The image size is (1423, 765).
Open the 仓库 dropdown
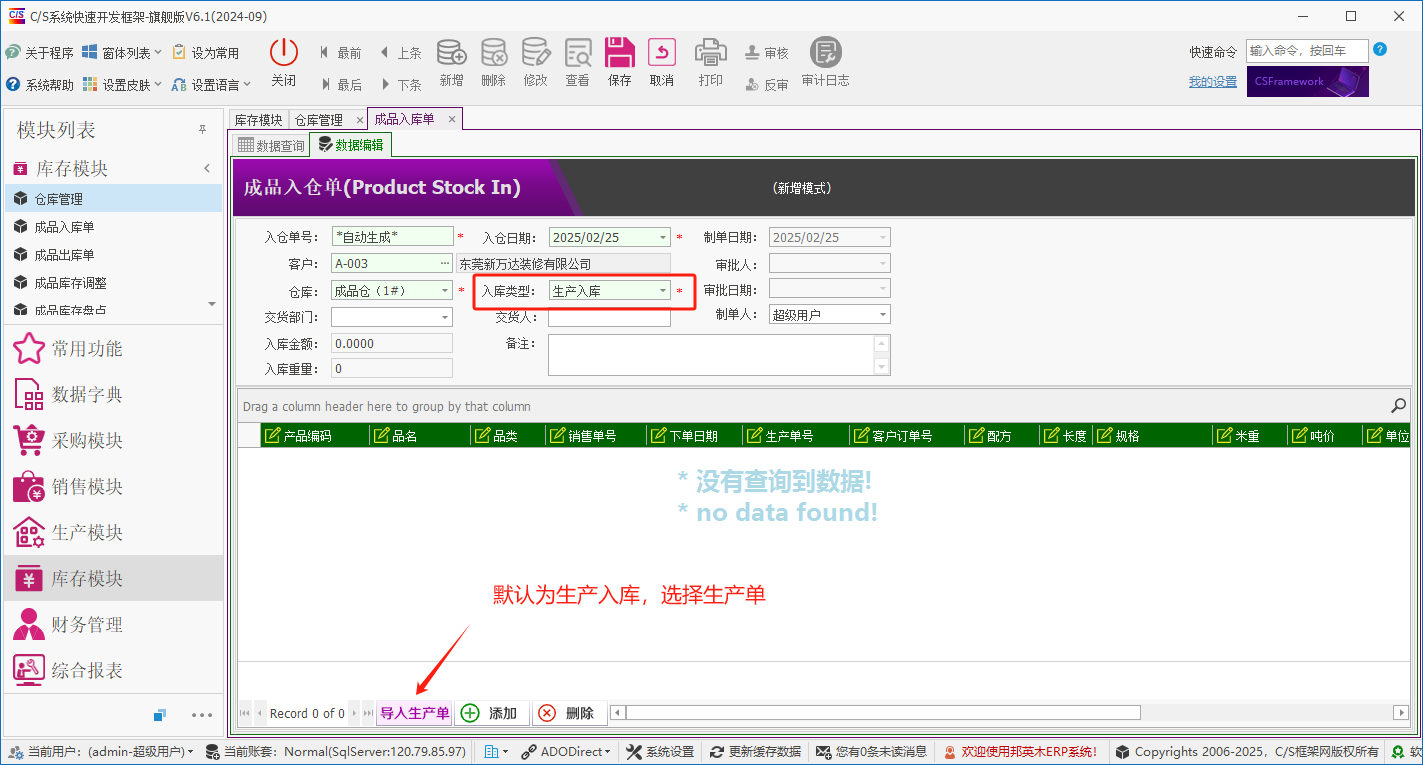(x=445, y=291)
